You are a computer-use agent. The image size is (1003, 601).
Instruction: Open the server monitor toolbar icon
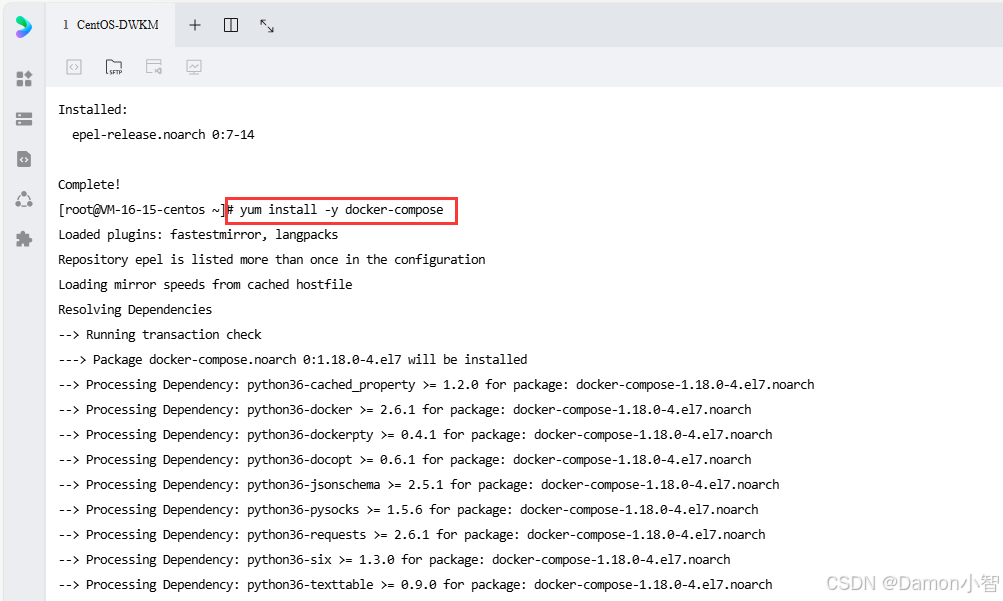pyautogui.click(x=194, y=66)
